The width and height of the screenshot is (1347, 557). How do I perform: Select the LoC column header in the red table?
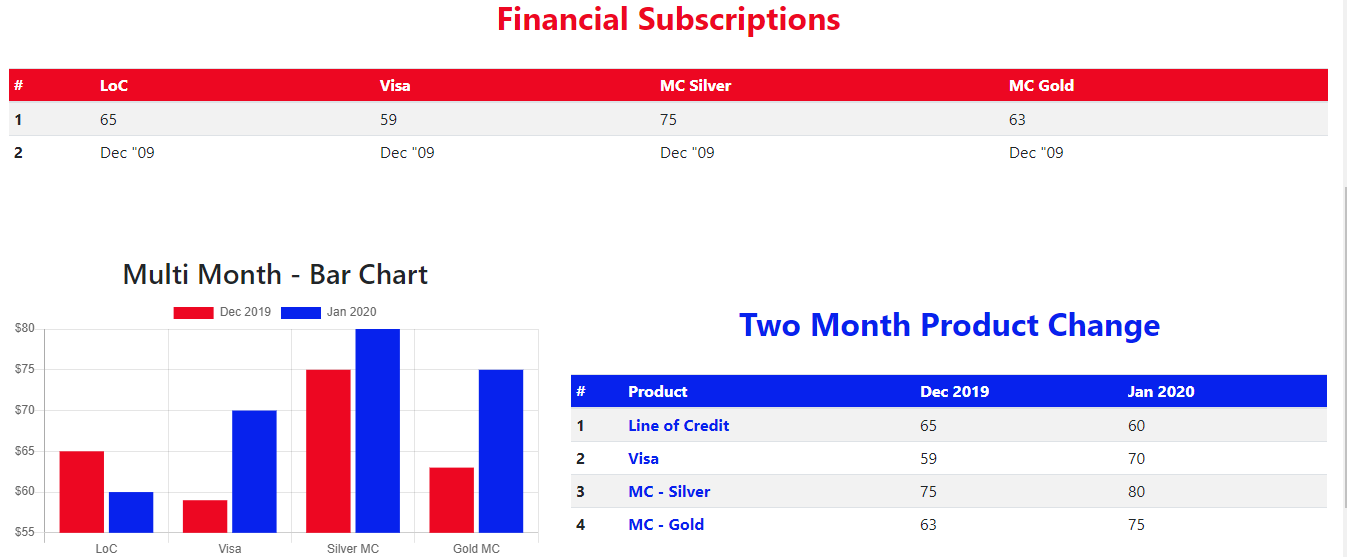pos(114,86)
